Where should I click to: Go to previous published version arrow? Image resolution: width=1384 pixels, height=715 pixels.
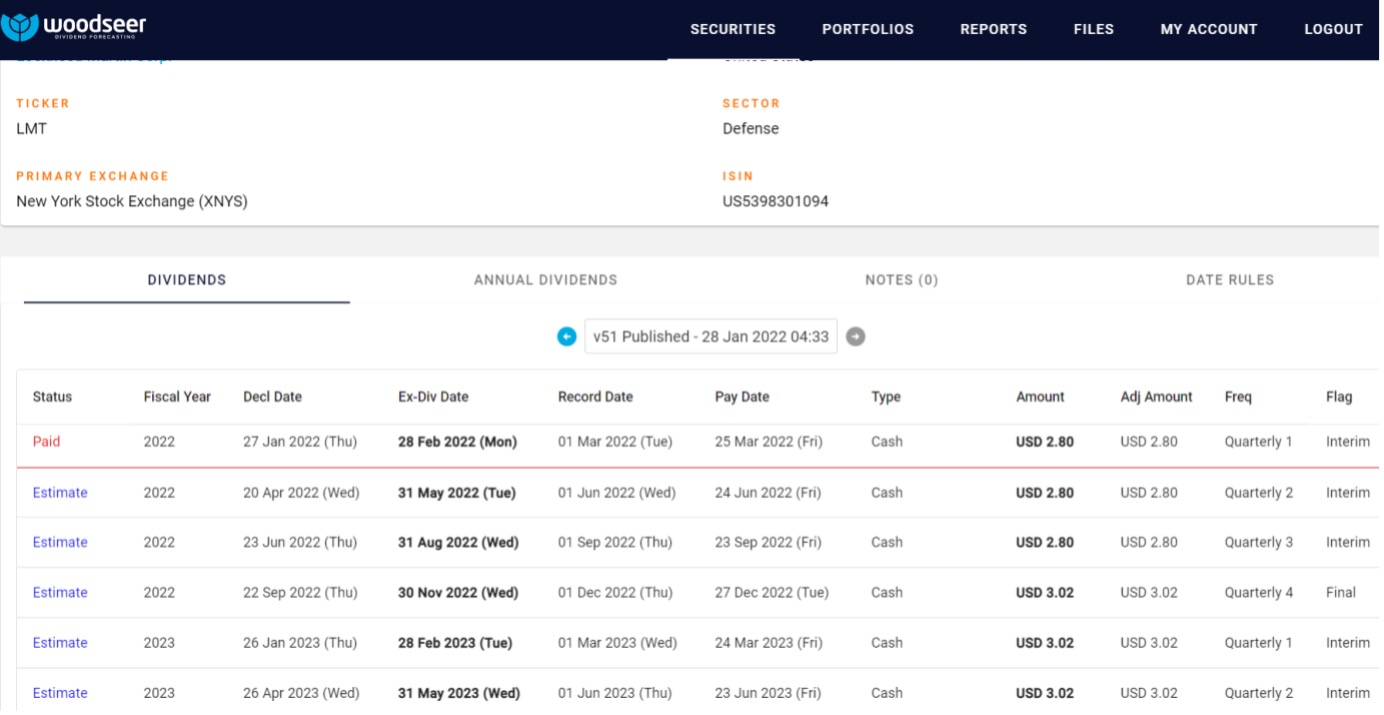(567, 337)
